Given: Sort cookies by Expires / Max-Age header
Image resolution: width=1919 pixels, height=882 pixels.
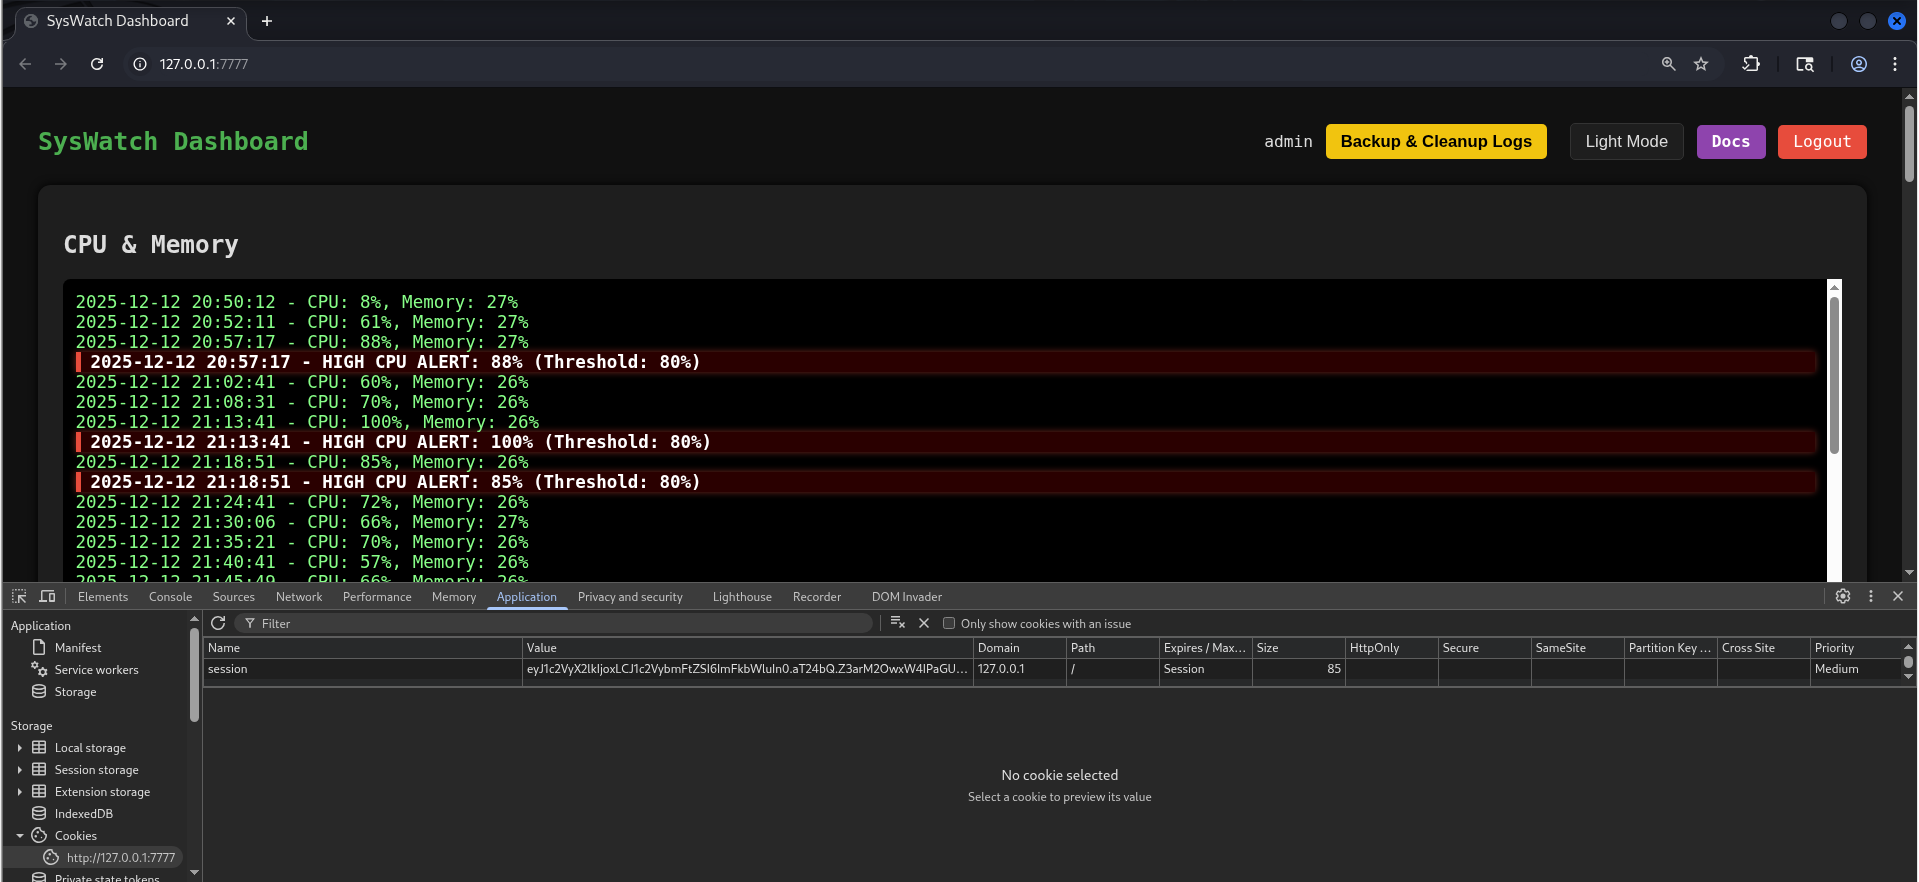Looking at the screenshot, I should (x=1206, y=648).
